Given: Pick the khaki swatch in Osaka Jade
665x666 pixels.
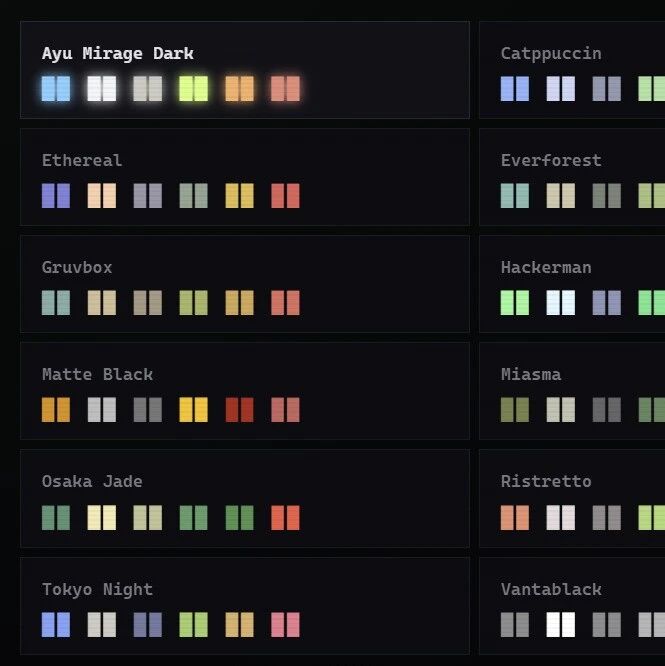Looking at the screenshot, I should tap(148, 518).
